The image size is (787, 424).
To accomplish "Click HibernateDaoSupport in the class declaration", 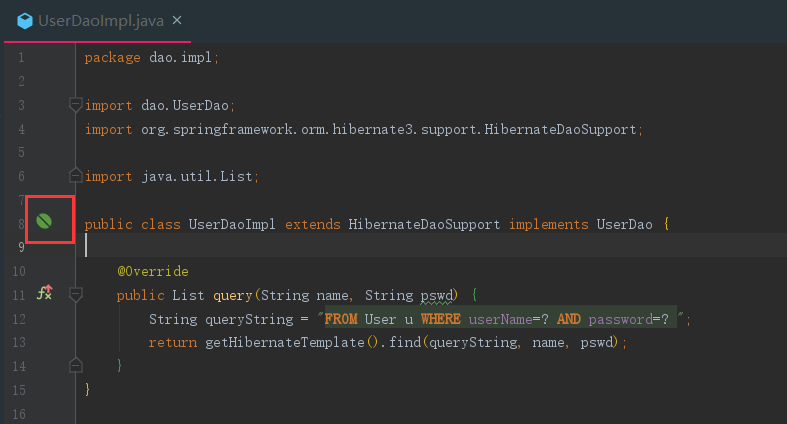I will click(424, 224).
